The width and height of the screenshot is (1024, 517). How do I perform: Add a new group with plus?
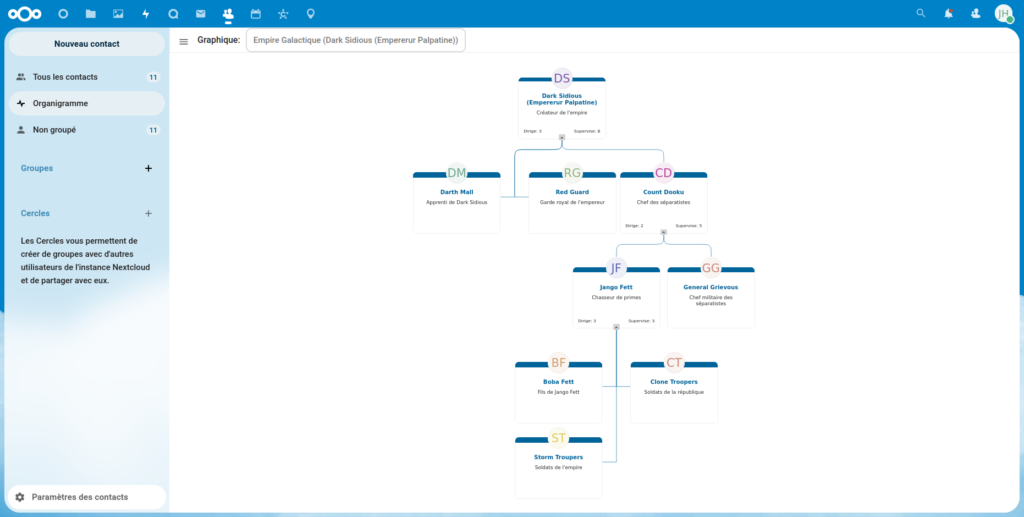coord(148,168)
